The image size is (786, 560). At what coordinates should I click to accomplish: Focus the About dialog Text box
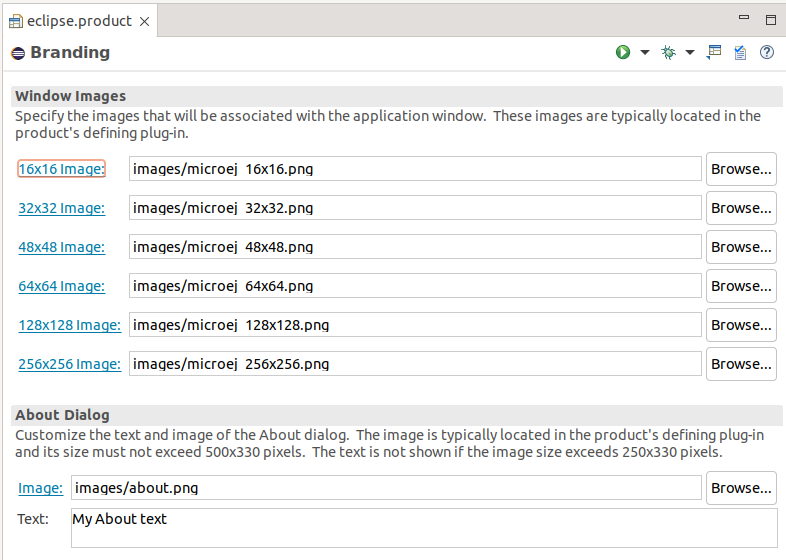[423, 528]
